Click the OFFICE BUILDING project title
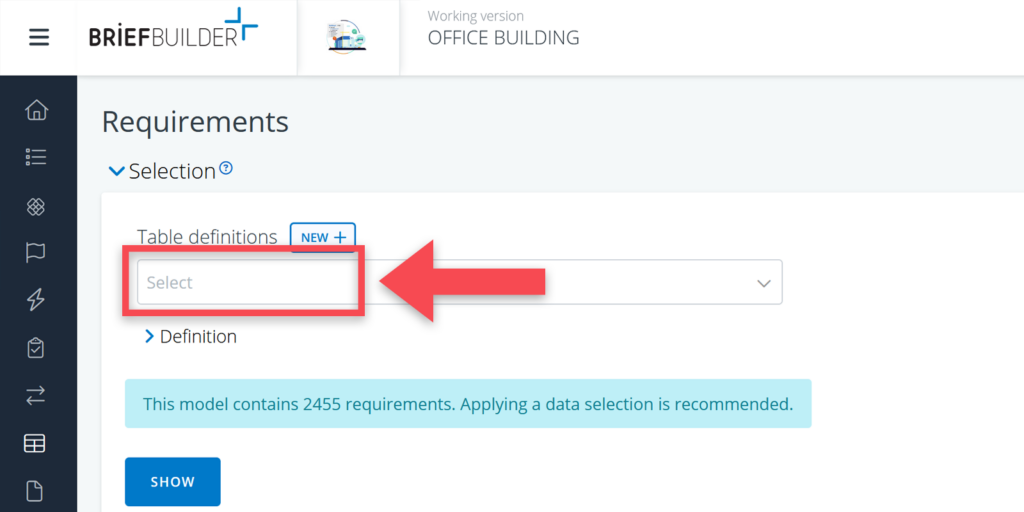1024x512 pixels. click(503, 38)
